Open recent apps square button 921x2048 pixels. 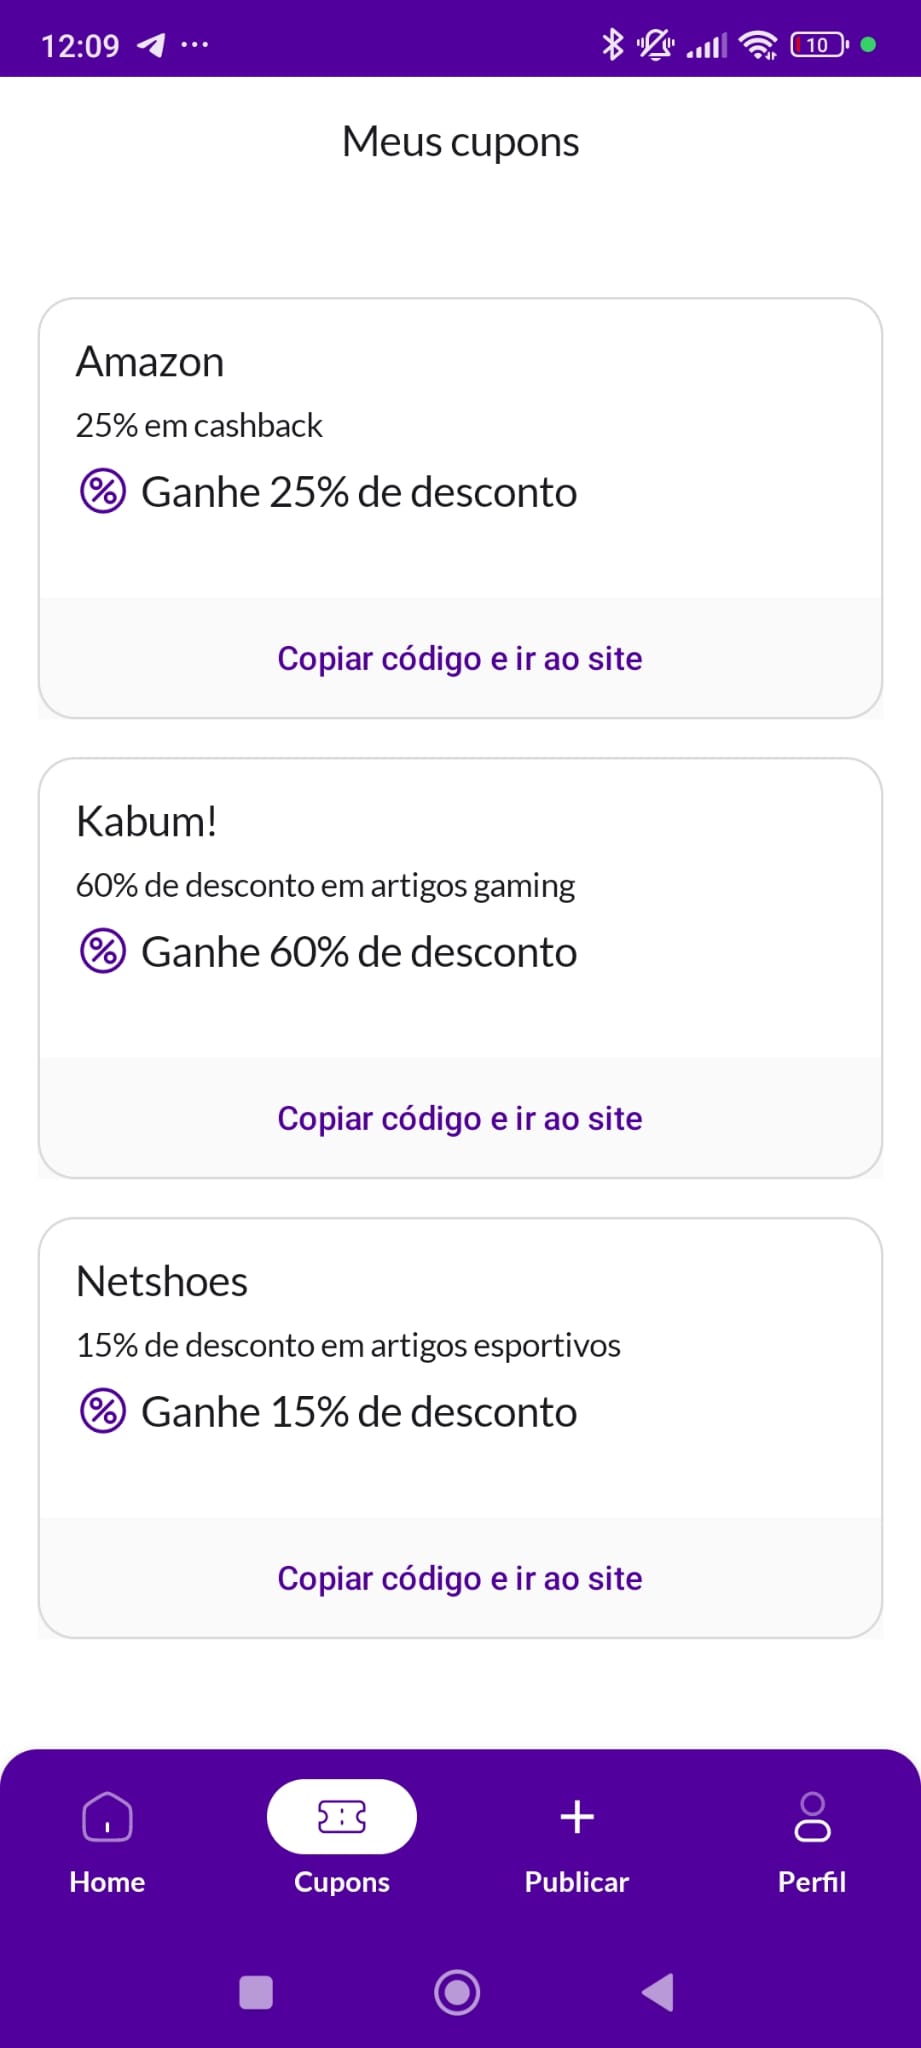pos(256,1992)
